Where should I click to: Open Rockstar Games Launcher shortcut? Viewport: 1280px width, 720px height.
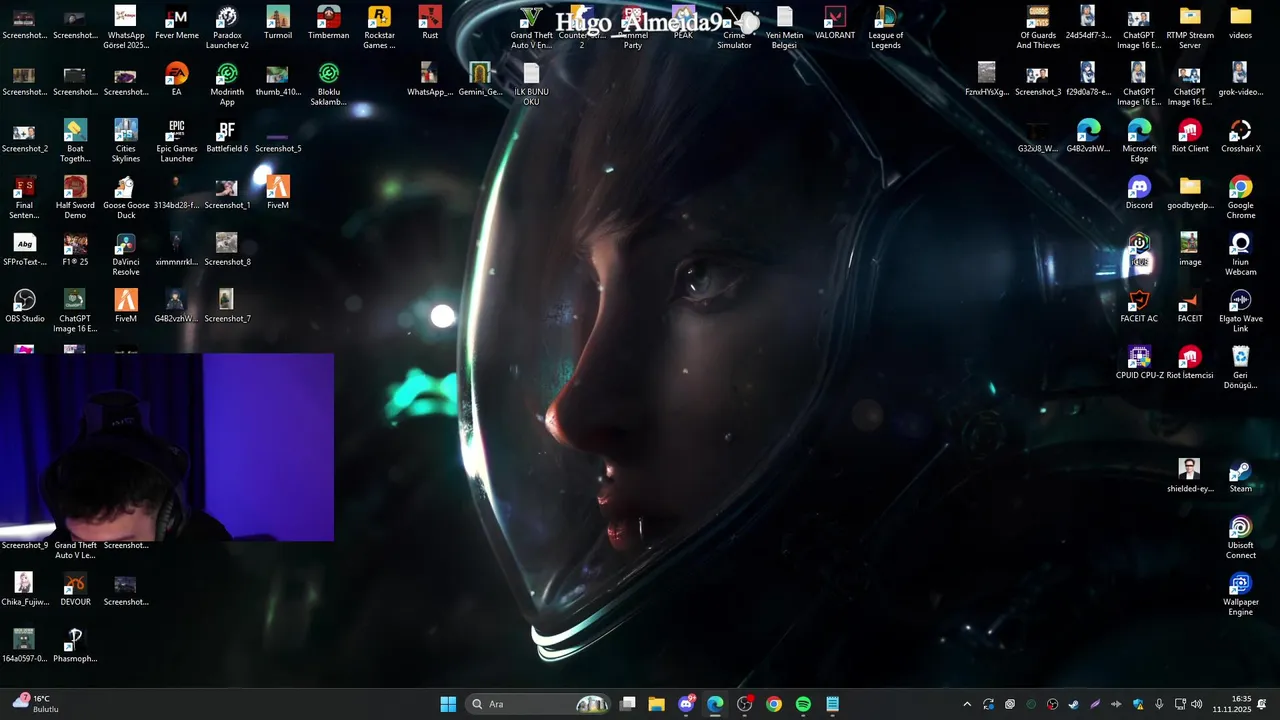tap(379, 27)
